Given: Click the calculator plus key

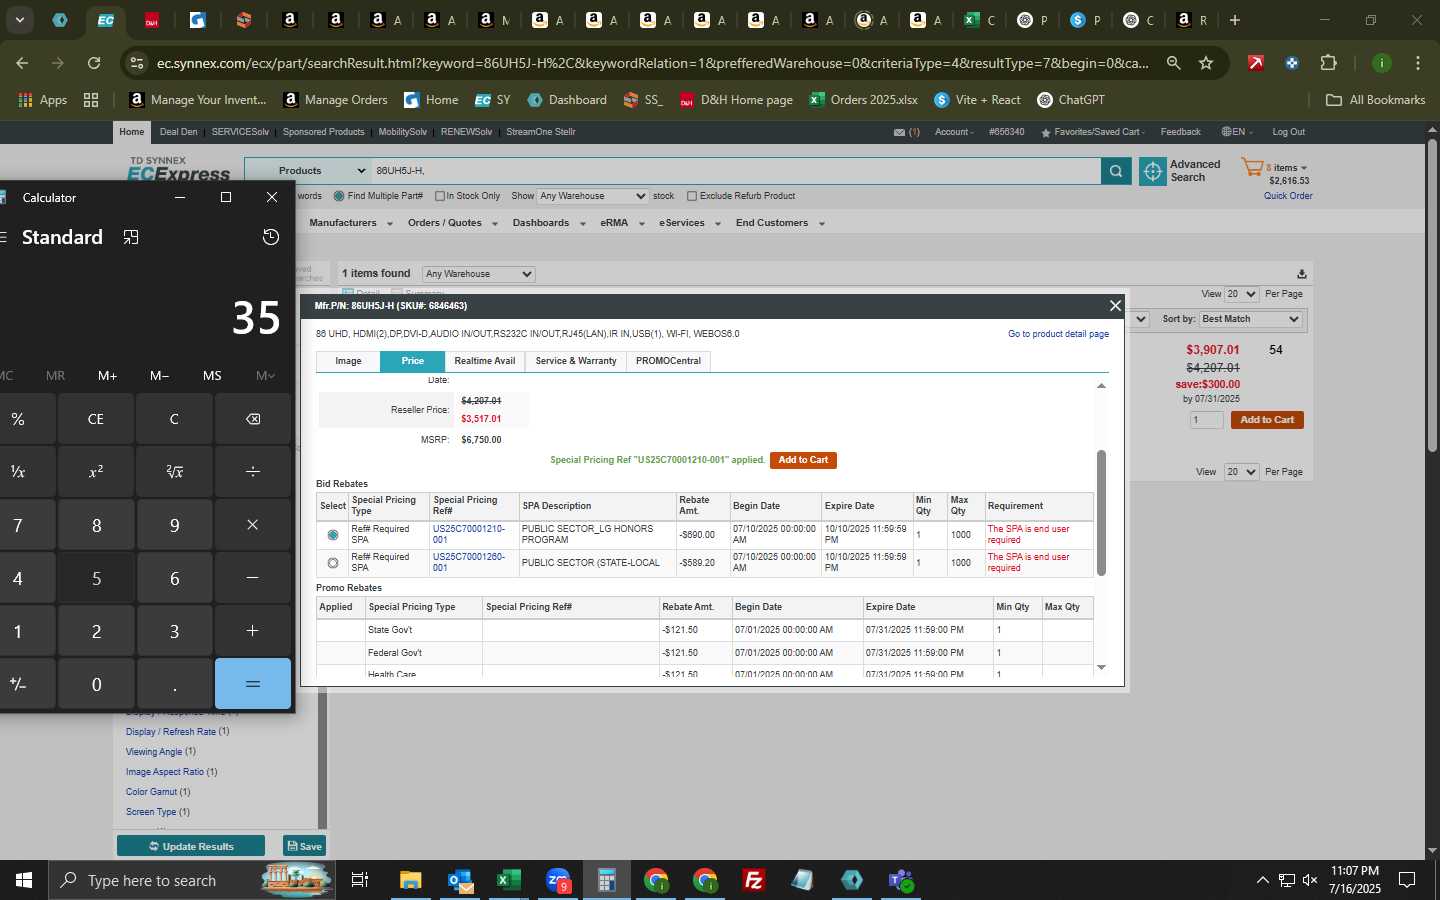Looking at the screenshot, I should click(x=252, y=631).
